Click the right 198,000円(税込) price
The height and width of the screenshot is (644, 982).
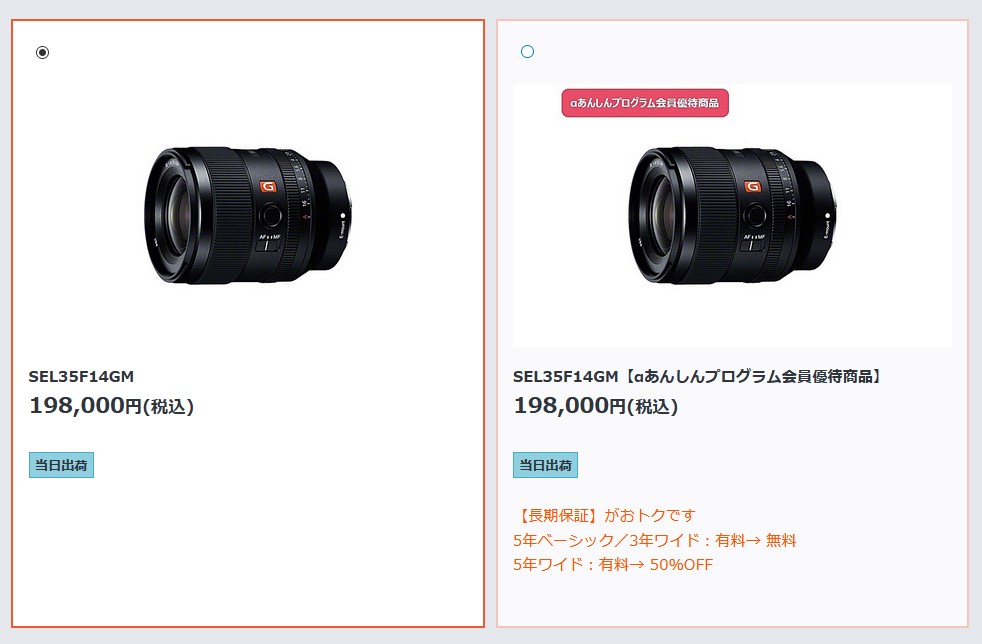(596, 405)
